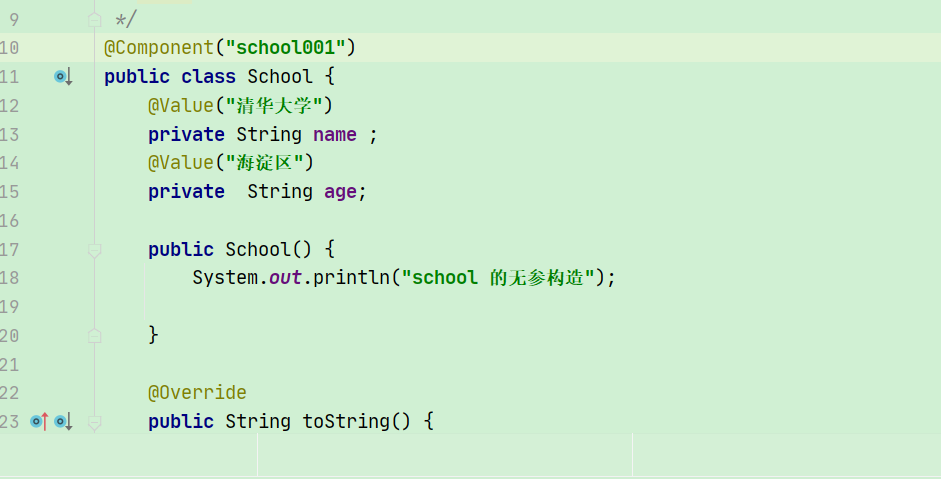Collapse the School() constructor fold marker on line 17
Image resolution: width=941 pixels, height=479 pixels.
click(x=94, y=250)
